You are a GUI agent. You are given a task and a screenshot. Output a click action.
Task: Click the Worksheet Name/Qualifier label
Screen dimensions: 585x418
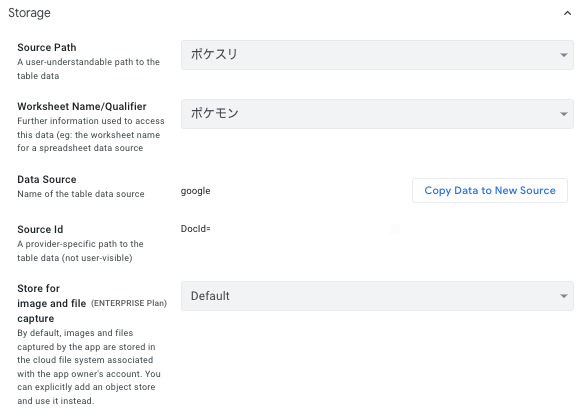click(82, 106)
